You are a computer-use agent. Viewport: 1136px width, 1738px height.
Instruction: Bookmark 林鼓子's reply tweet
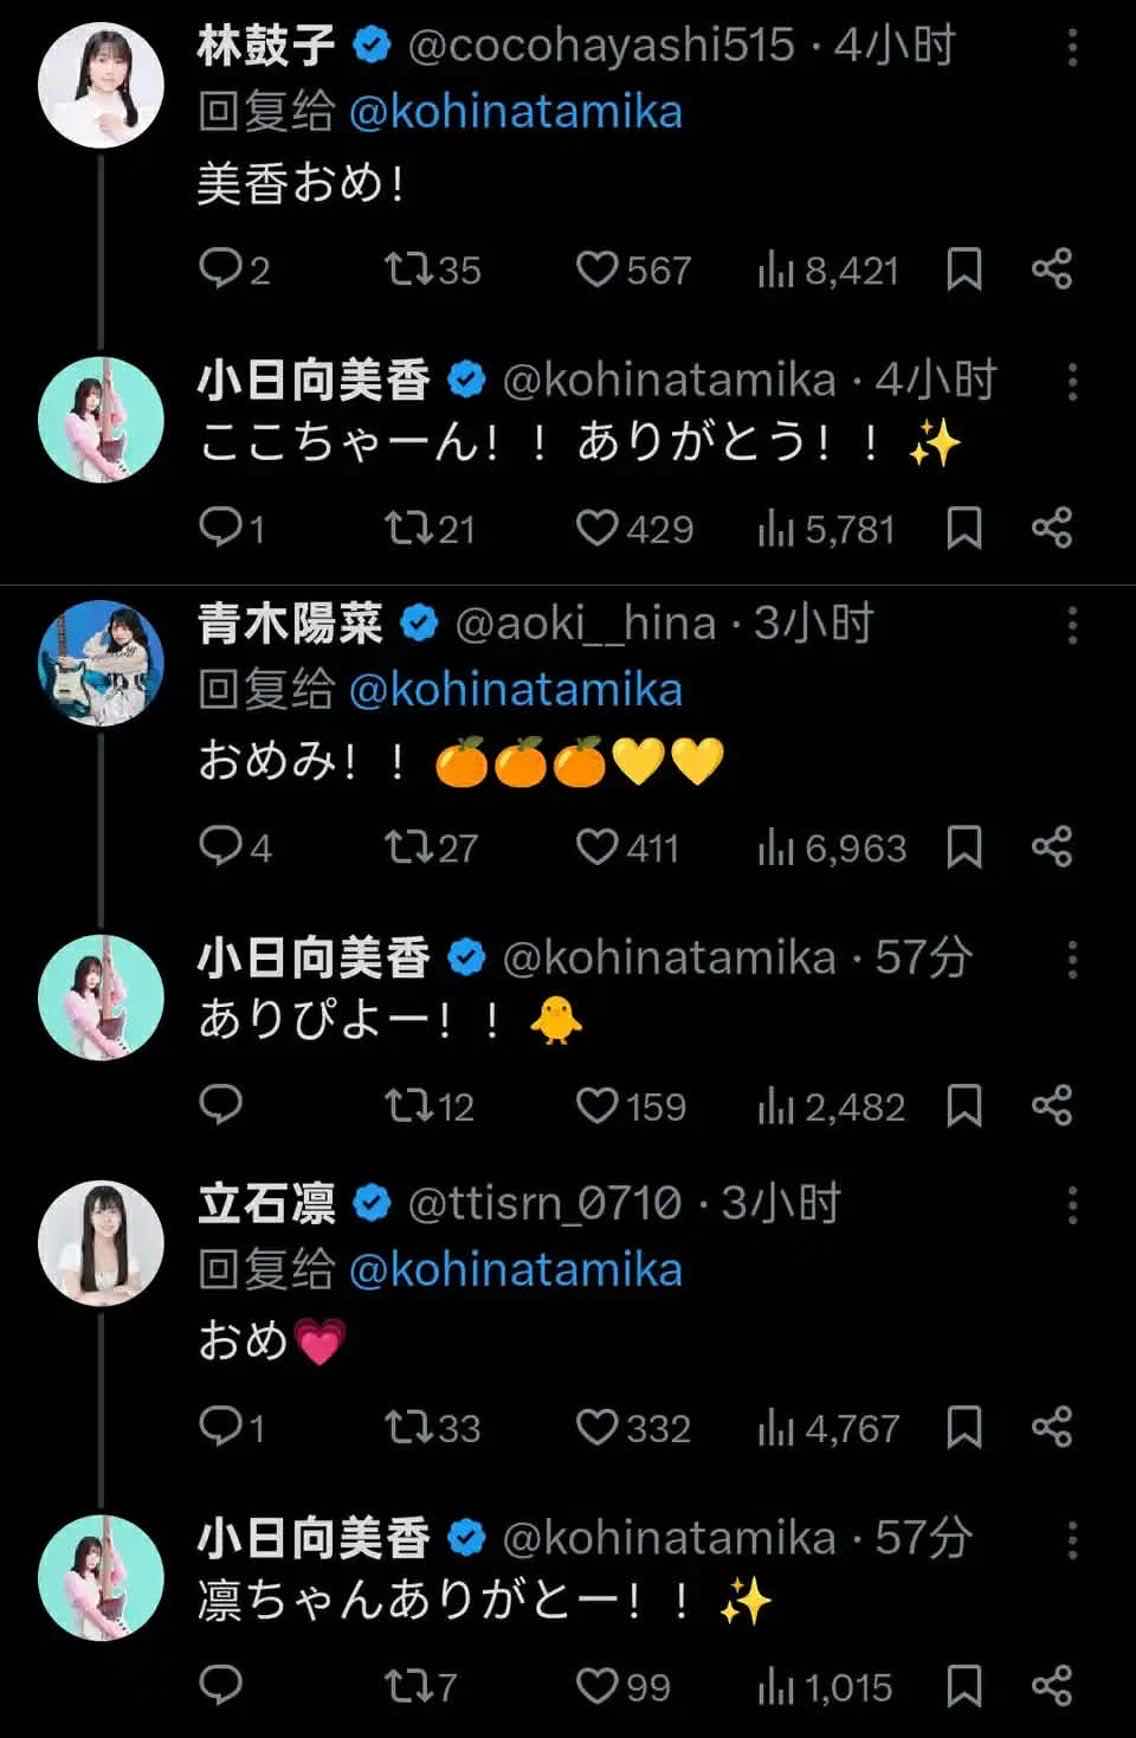coord(964,269)
